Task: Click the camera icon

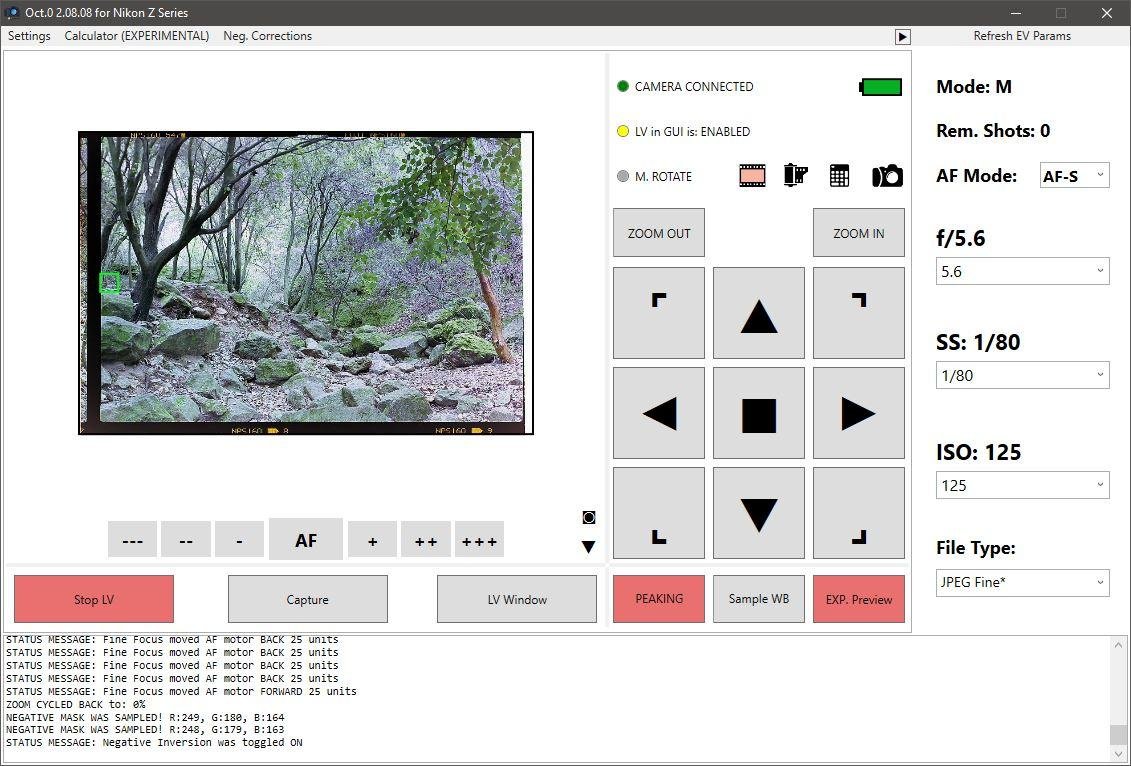Action: (887, 176)
